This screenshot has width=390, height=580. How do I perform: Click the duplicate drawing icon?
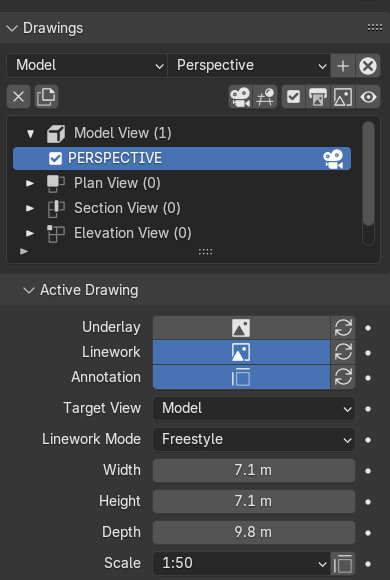click(x=46, y=97)
